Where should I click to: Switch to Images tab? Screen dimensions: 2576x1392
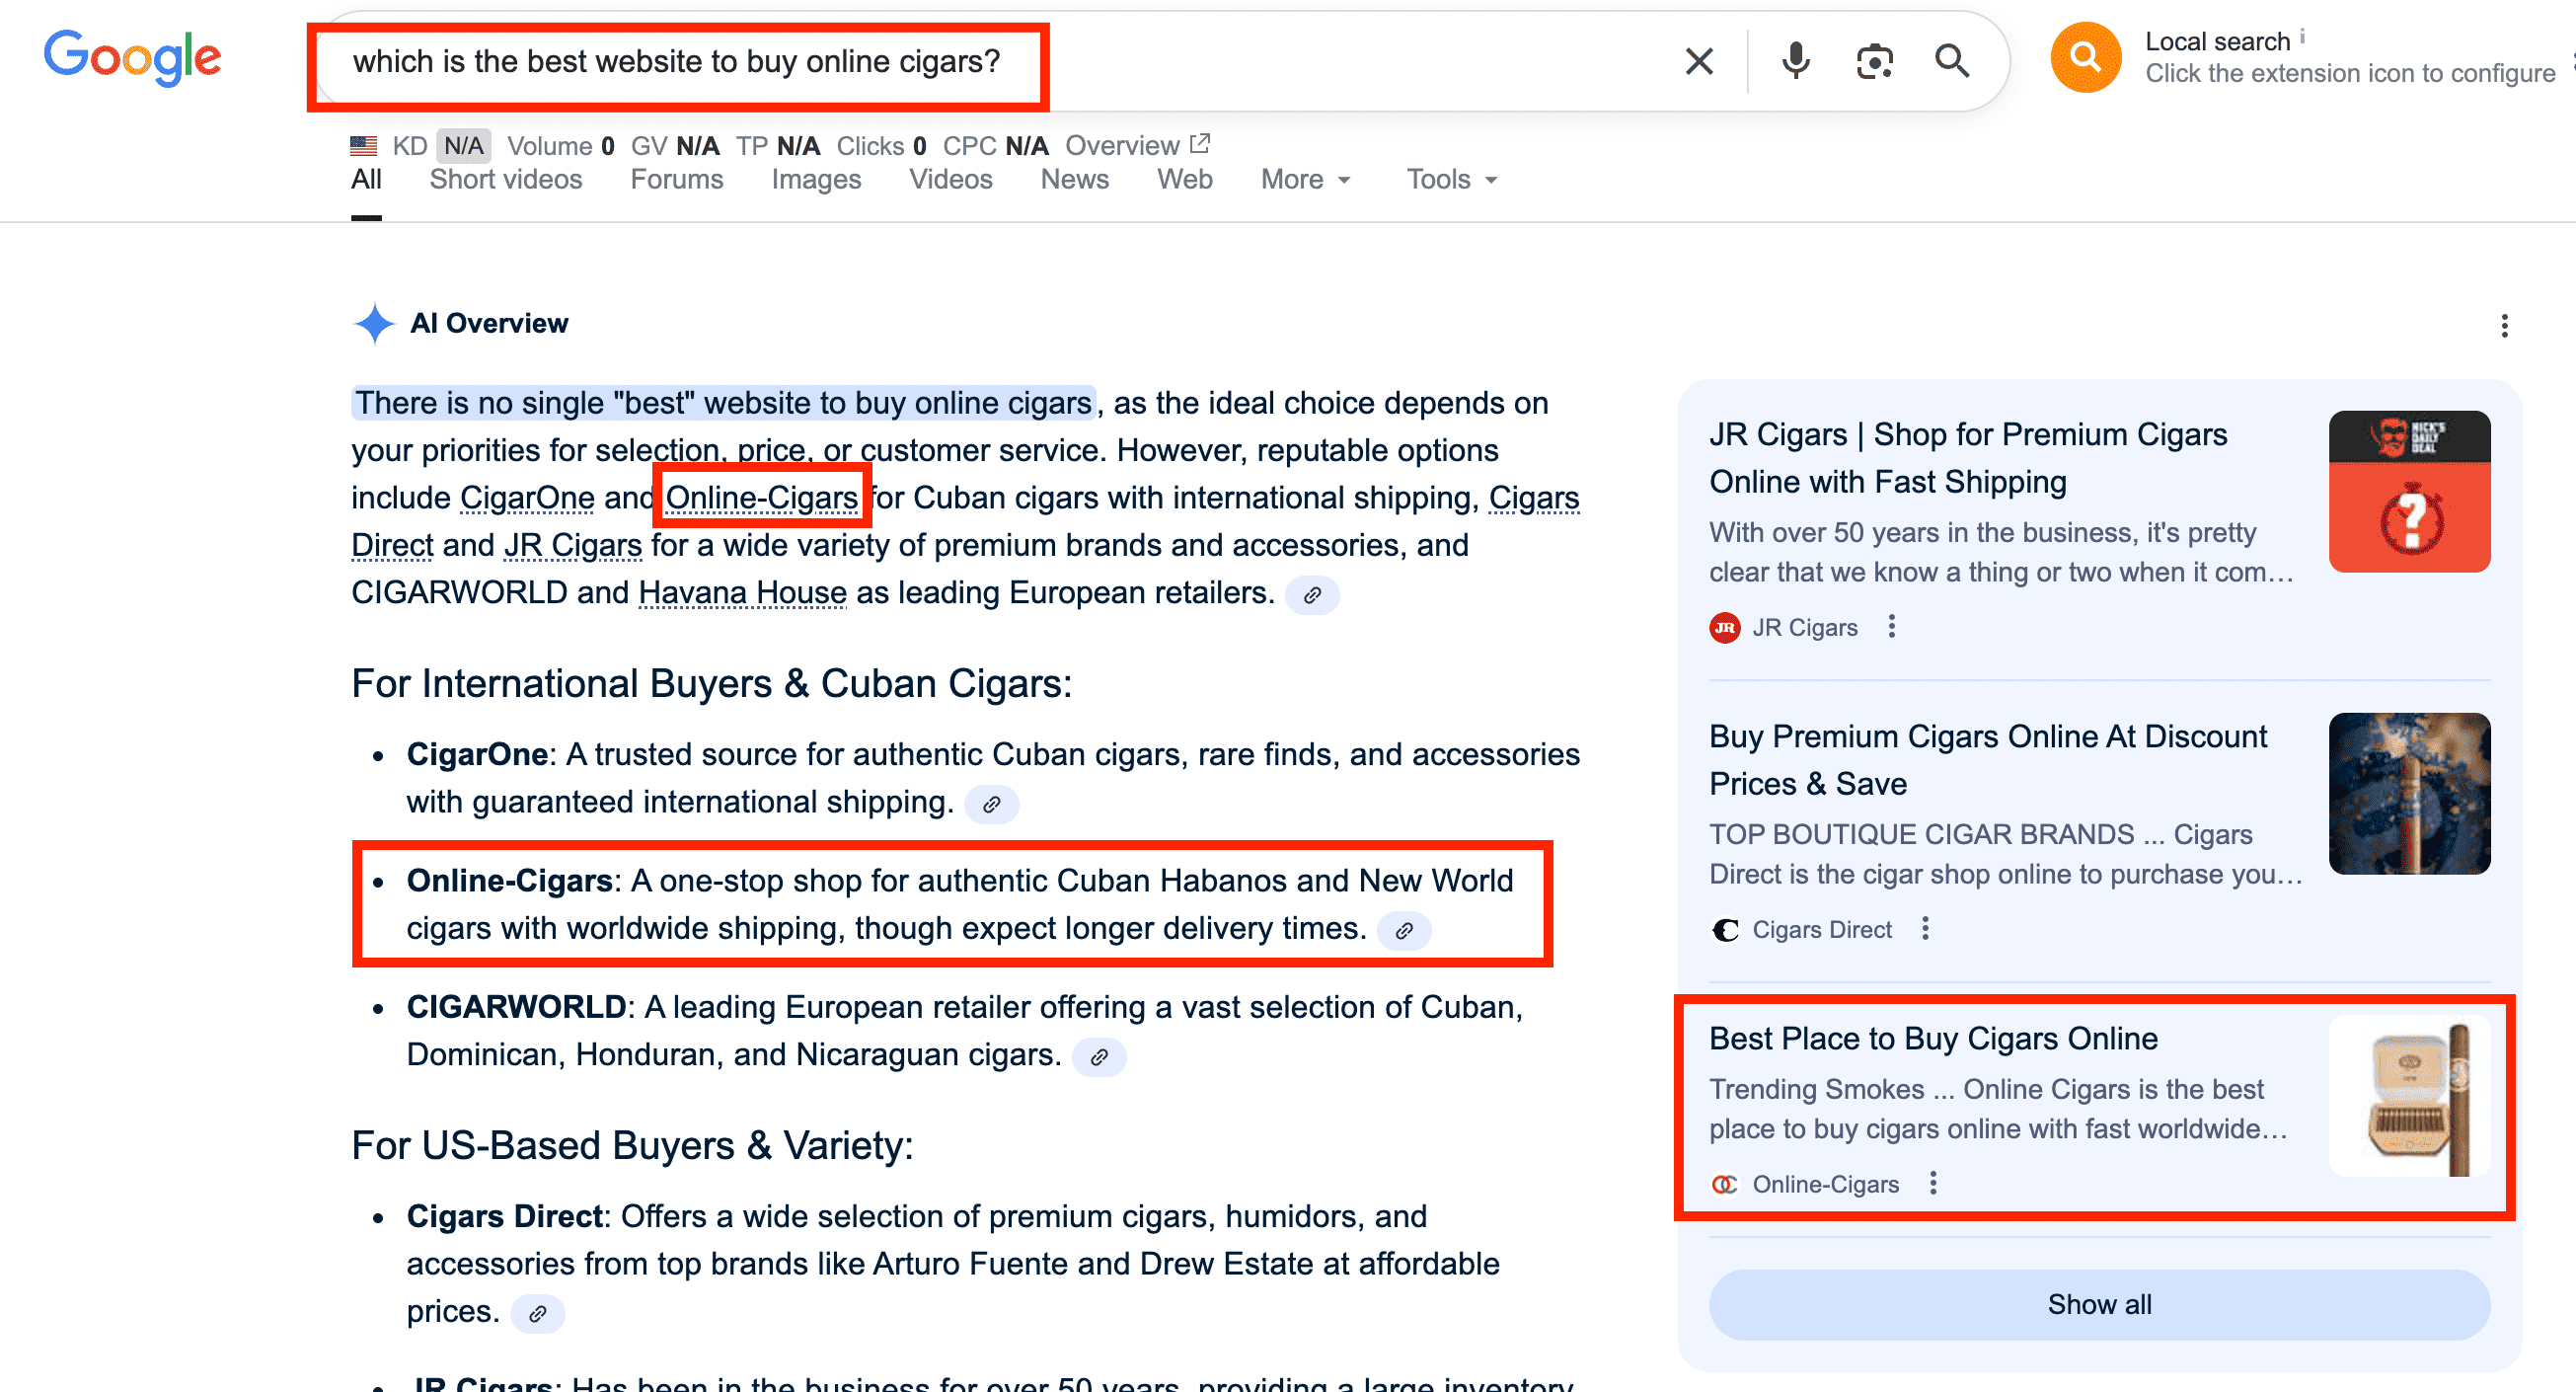point(816,180)
